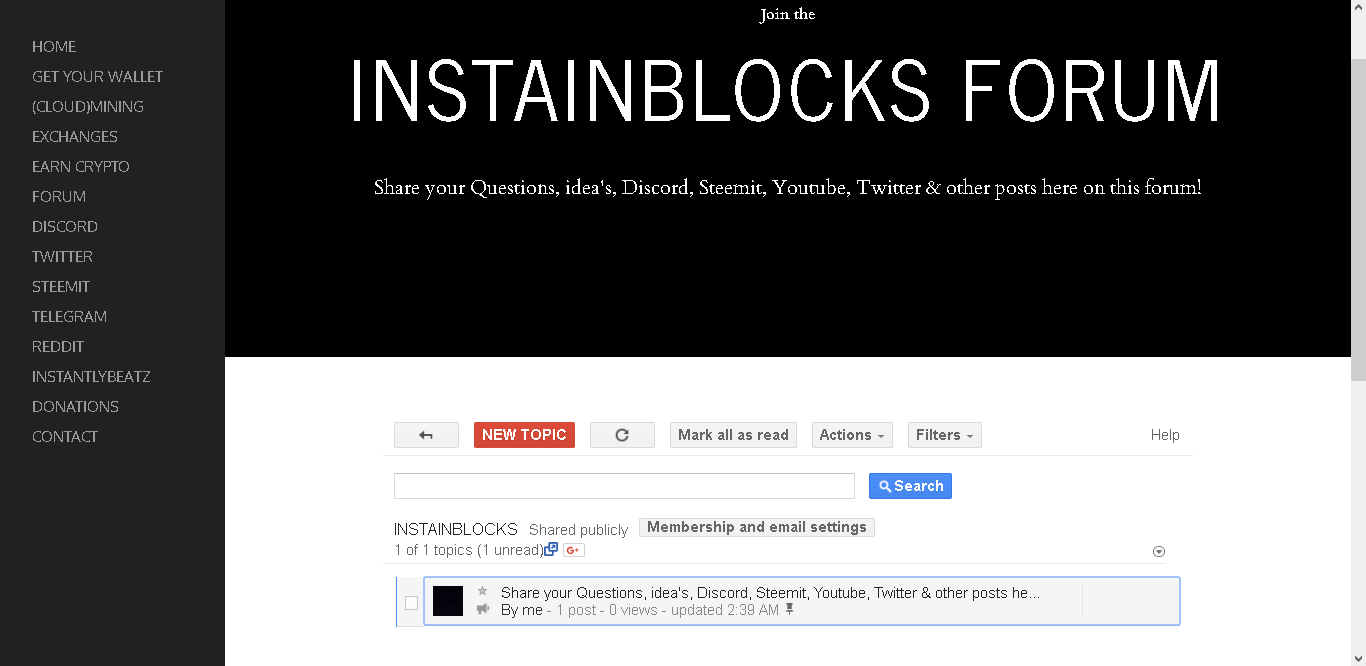
Task: Refresh the forum topic list
Action: (x=622, y=435)
